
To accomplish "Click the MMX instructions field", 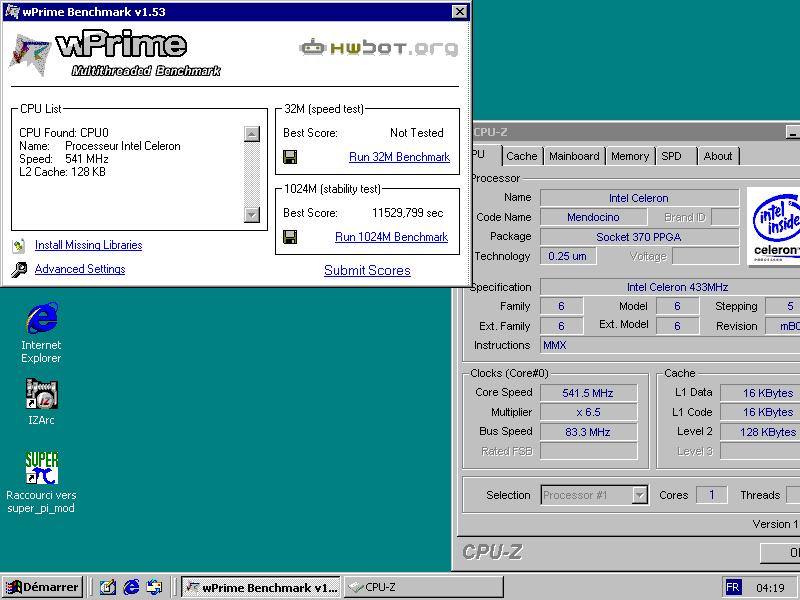I will (670, 345).
